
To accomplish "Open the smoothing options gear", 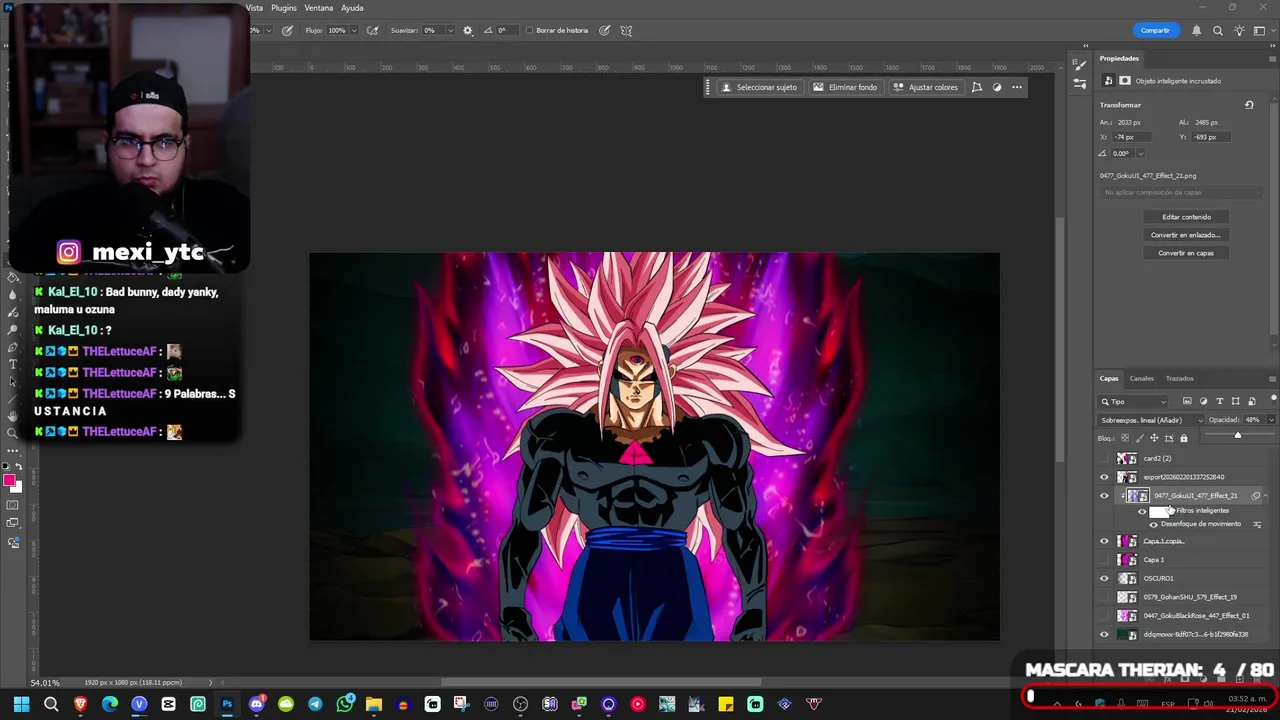I will 467,30.
